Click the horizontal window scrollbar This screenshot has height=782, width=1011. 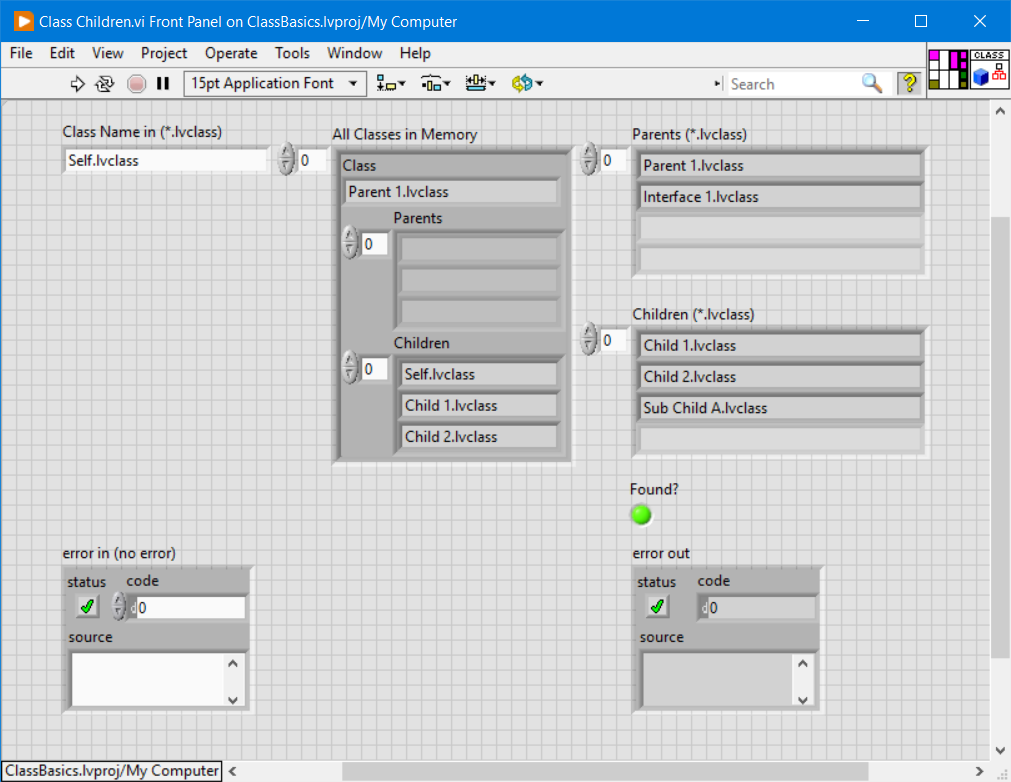pyautogui.click(x=605, y=772)
